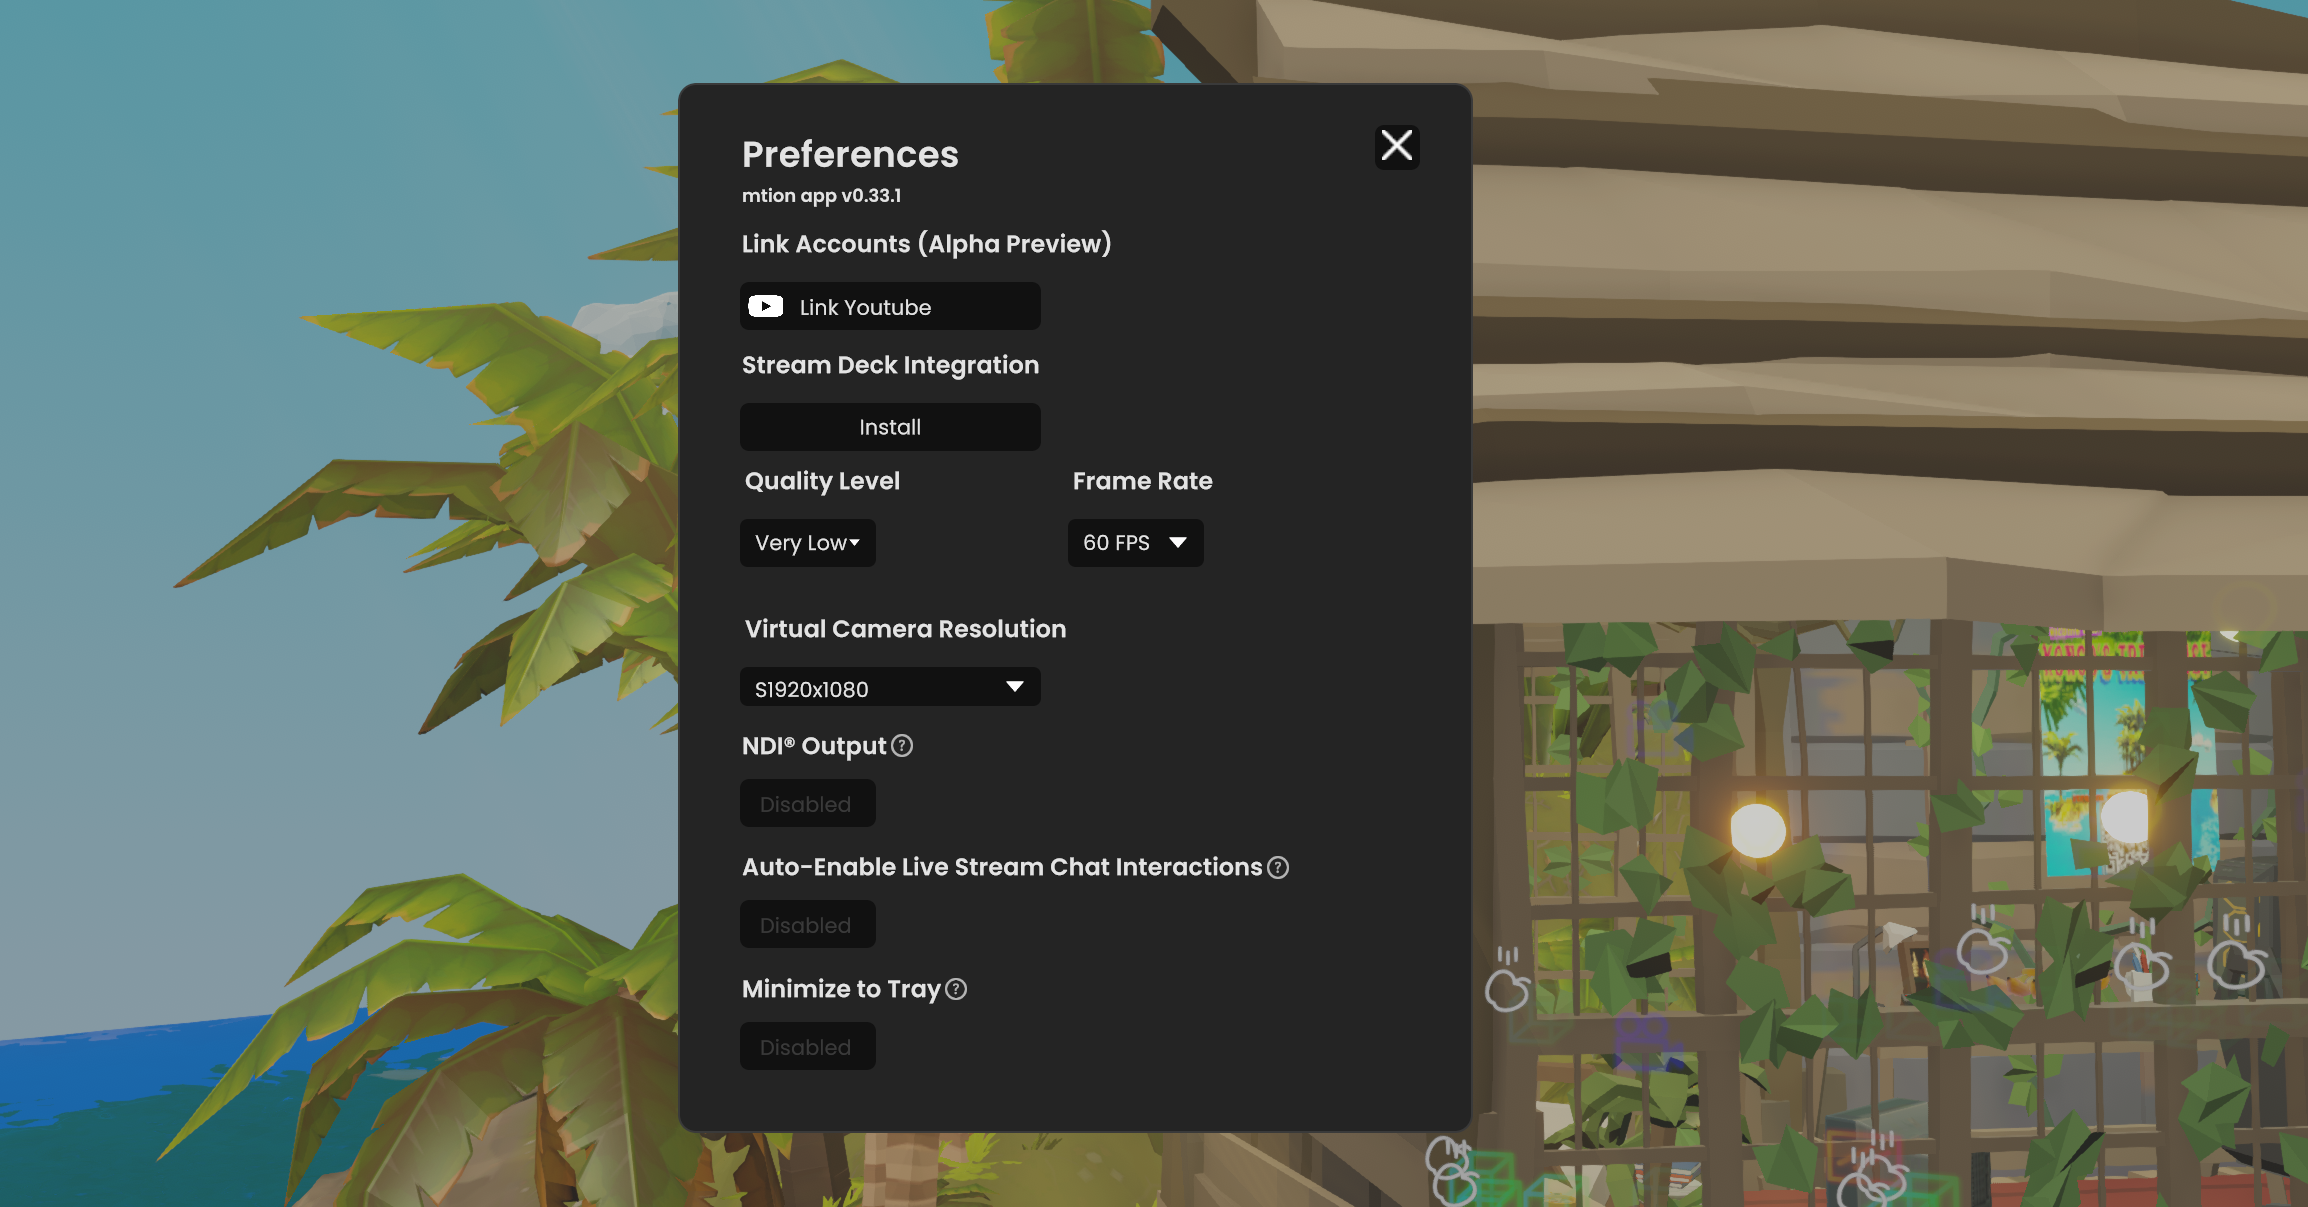The width and height of the screenshot is (2308, 1207).
Task: Expand the Virtual Camera Resolution S1920x1080 dropdown
Action: point(890,687)
